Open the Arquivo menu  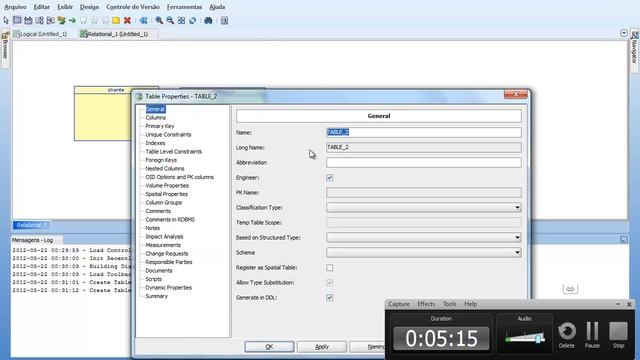pyautogui.click(x=16, y=7)
